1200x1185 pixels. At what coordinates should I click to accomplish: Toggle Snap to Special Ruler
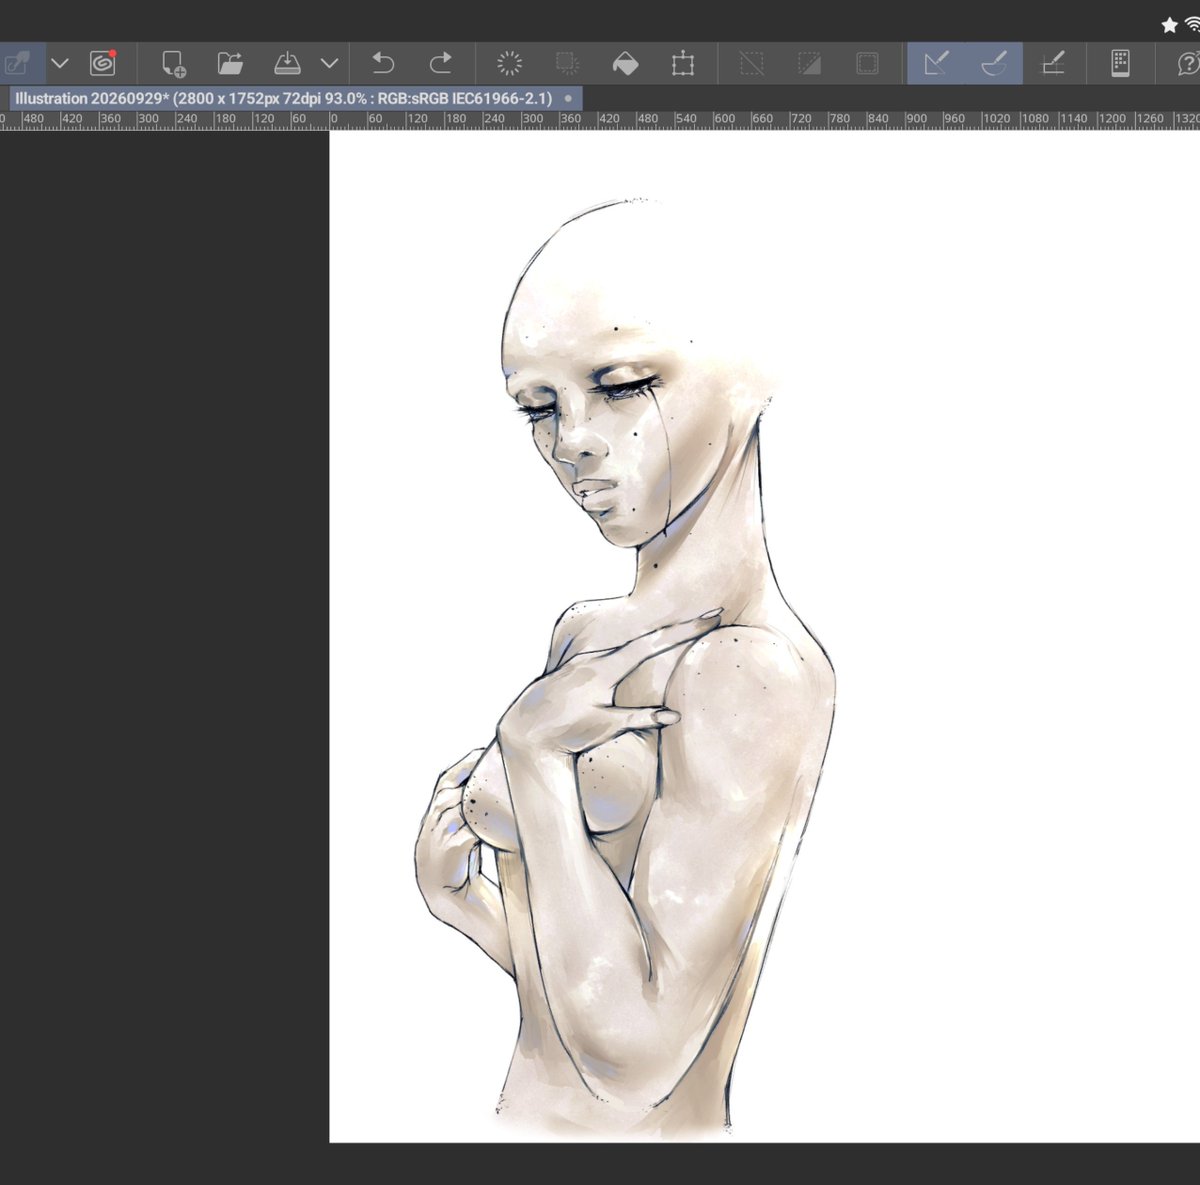click(x=994, y=63)
